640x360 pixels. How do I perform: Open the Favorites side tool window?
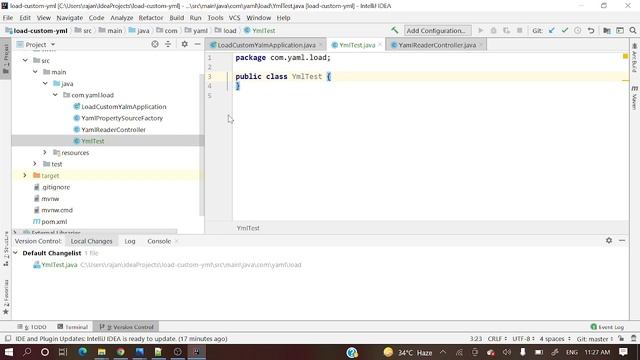(x=6, y=297)
